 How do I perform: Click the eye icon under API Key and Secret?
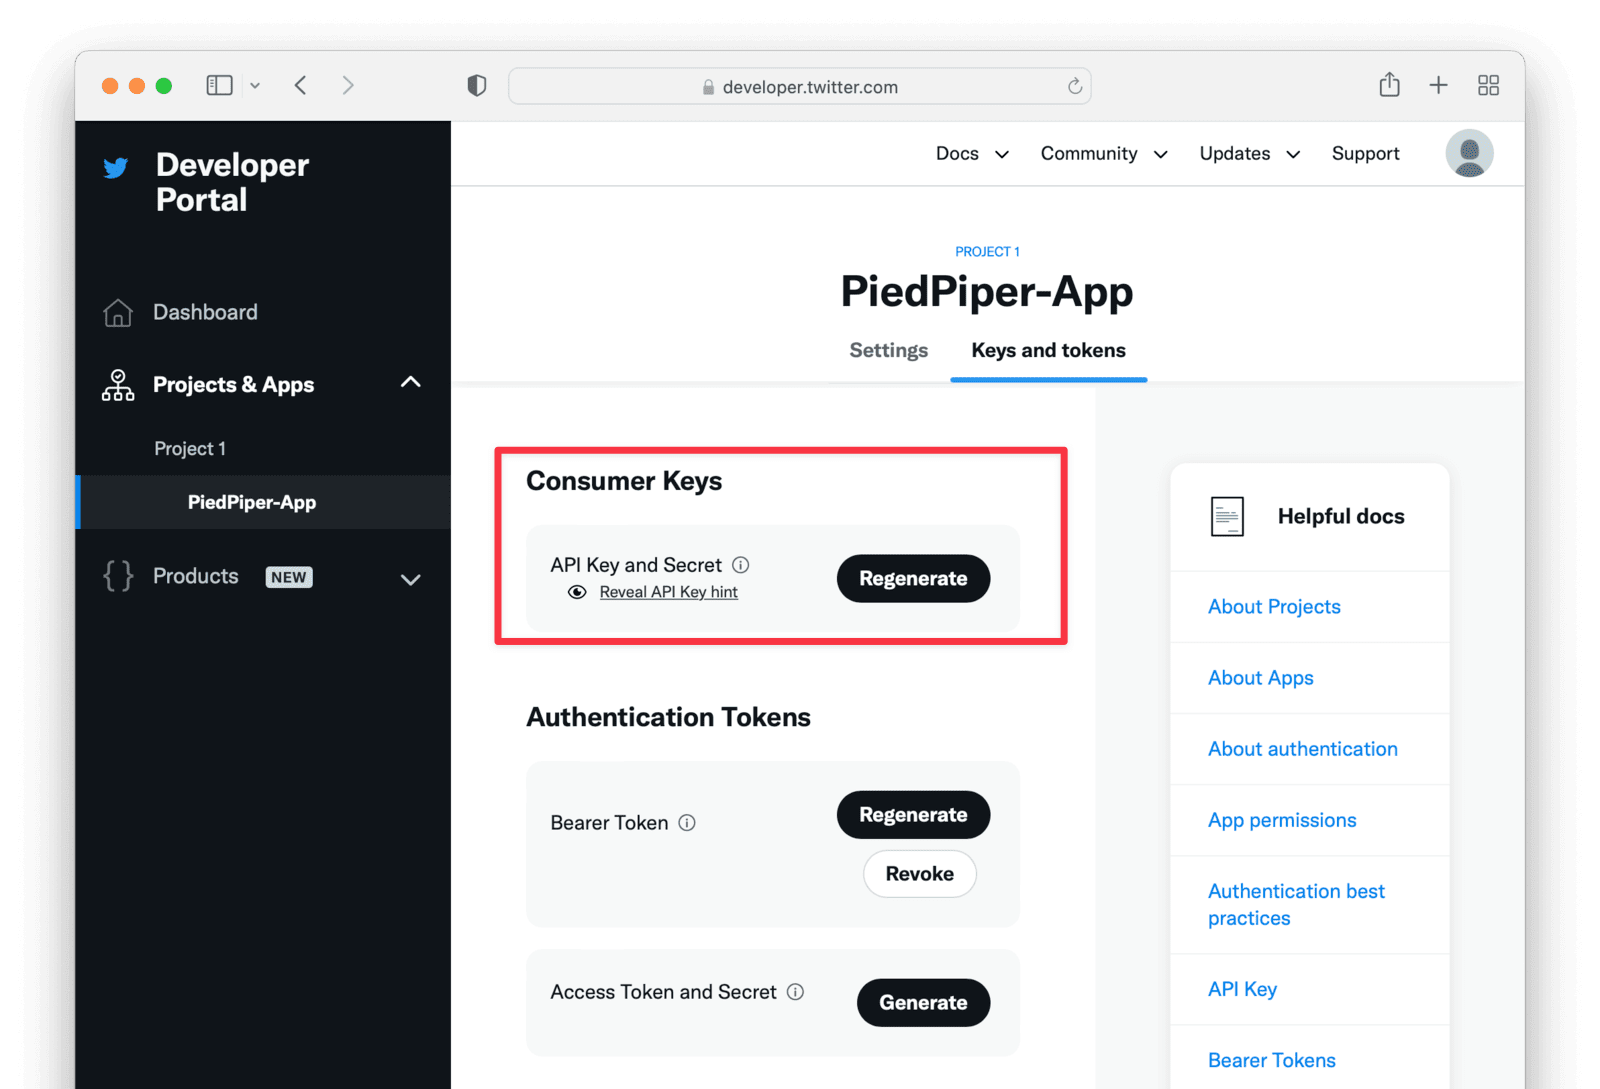tap(577, 591)
